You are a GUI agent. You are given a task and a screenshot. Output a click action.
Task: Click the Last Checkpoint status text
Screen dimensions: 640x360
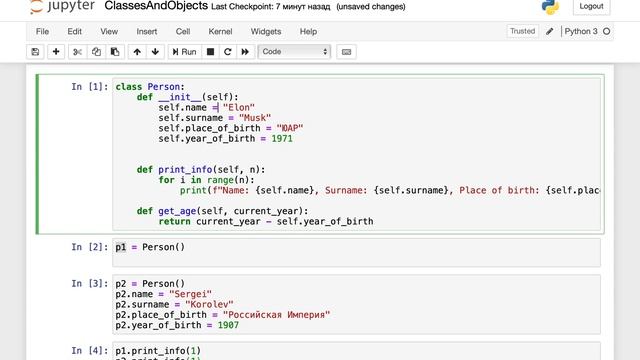tap(271, 7)
